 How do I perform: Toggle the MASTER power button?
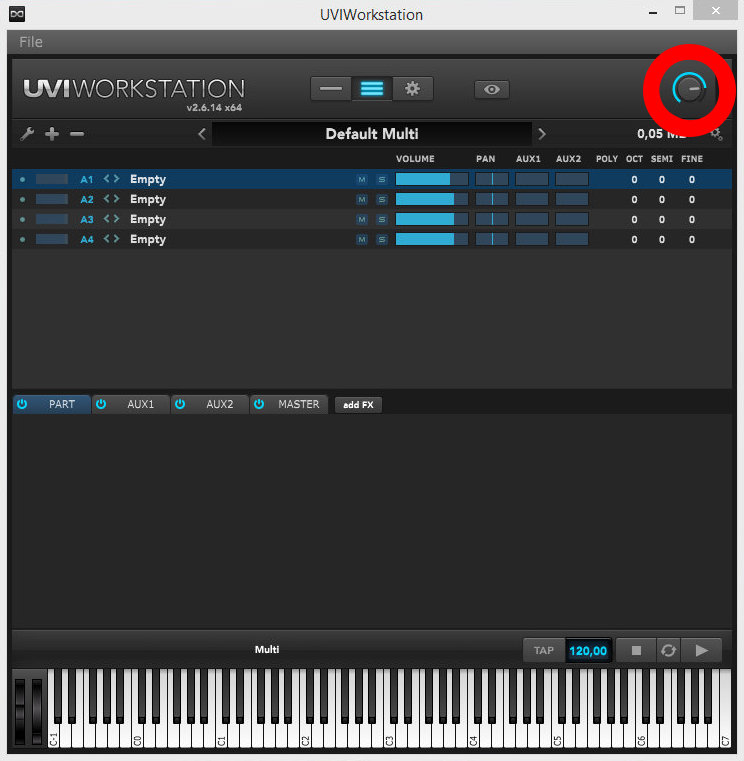tap(259, 404)
